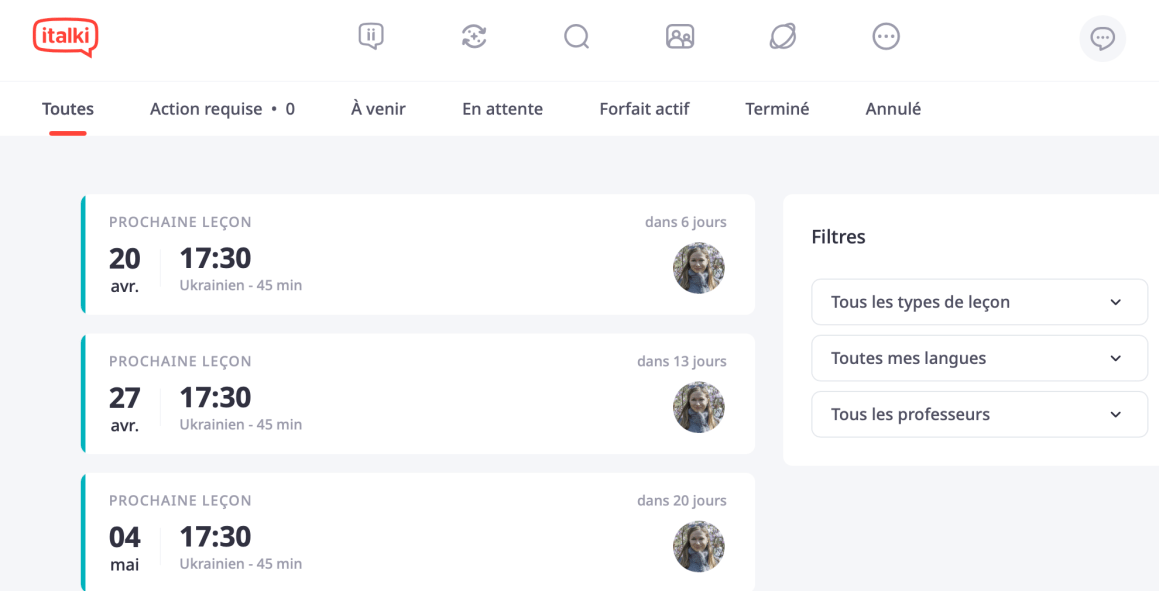Open the messages chat bubble icon
The height and width of the screenshot is (591, 1159).
1102,39
